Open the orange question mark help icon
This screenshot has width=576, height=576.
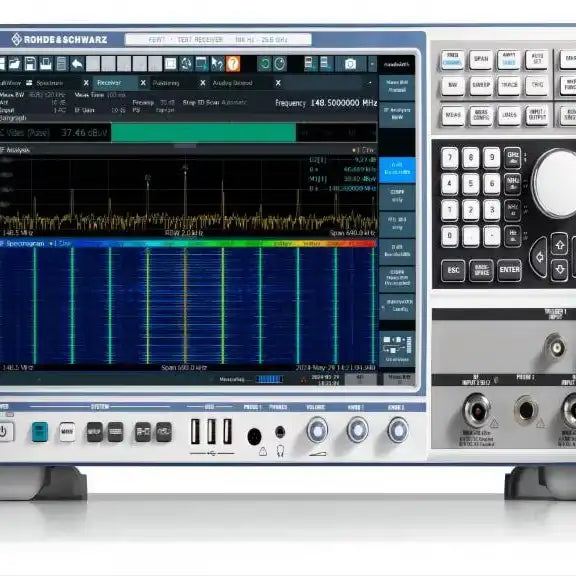click(x=233, y=64)
